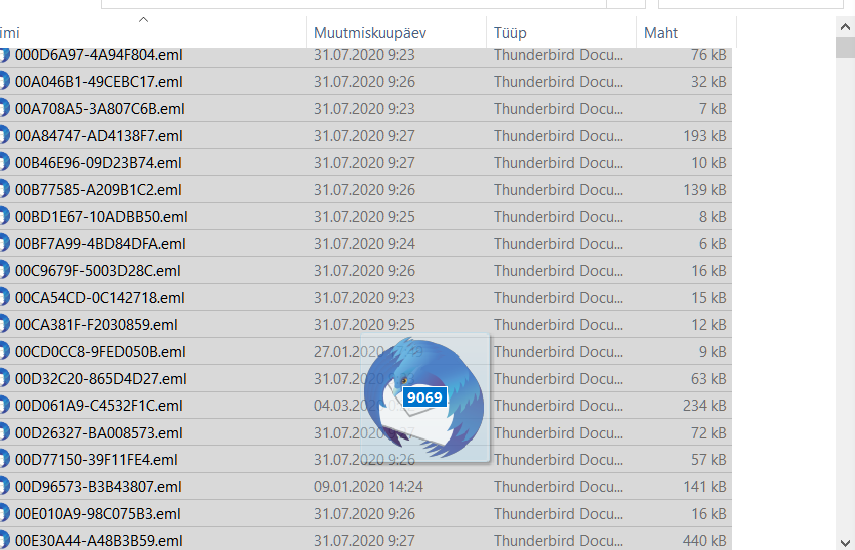Viewport: 855px width, 550px height.
Task: Click Thunderbird icon beside 00BF7A99-4BD84DFA.eml
Action: click(4, 243)
